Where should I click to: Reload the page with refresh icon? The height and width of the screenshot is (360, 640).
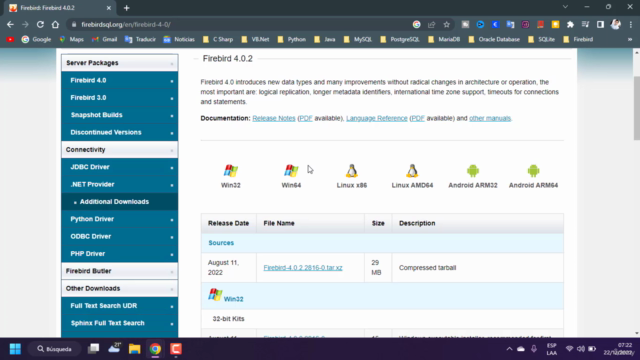40,24
